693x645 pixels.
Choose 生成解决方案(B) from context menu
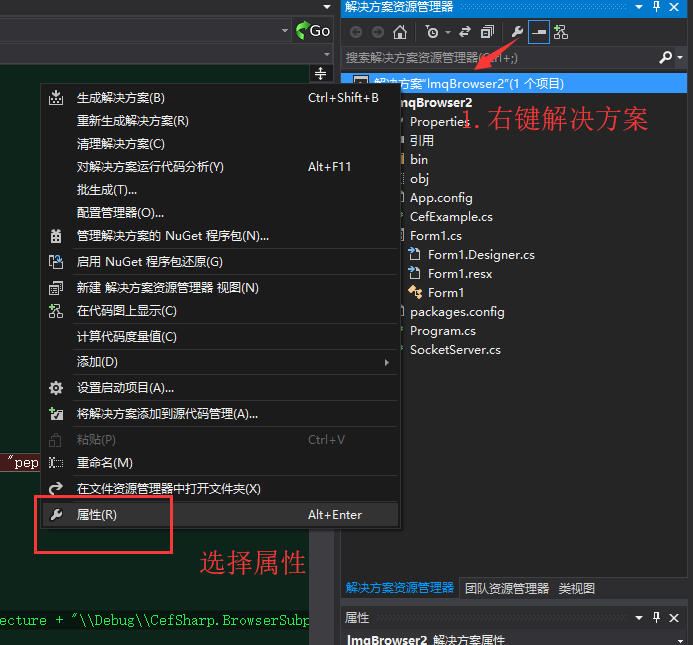pos(220,98)
